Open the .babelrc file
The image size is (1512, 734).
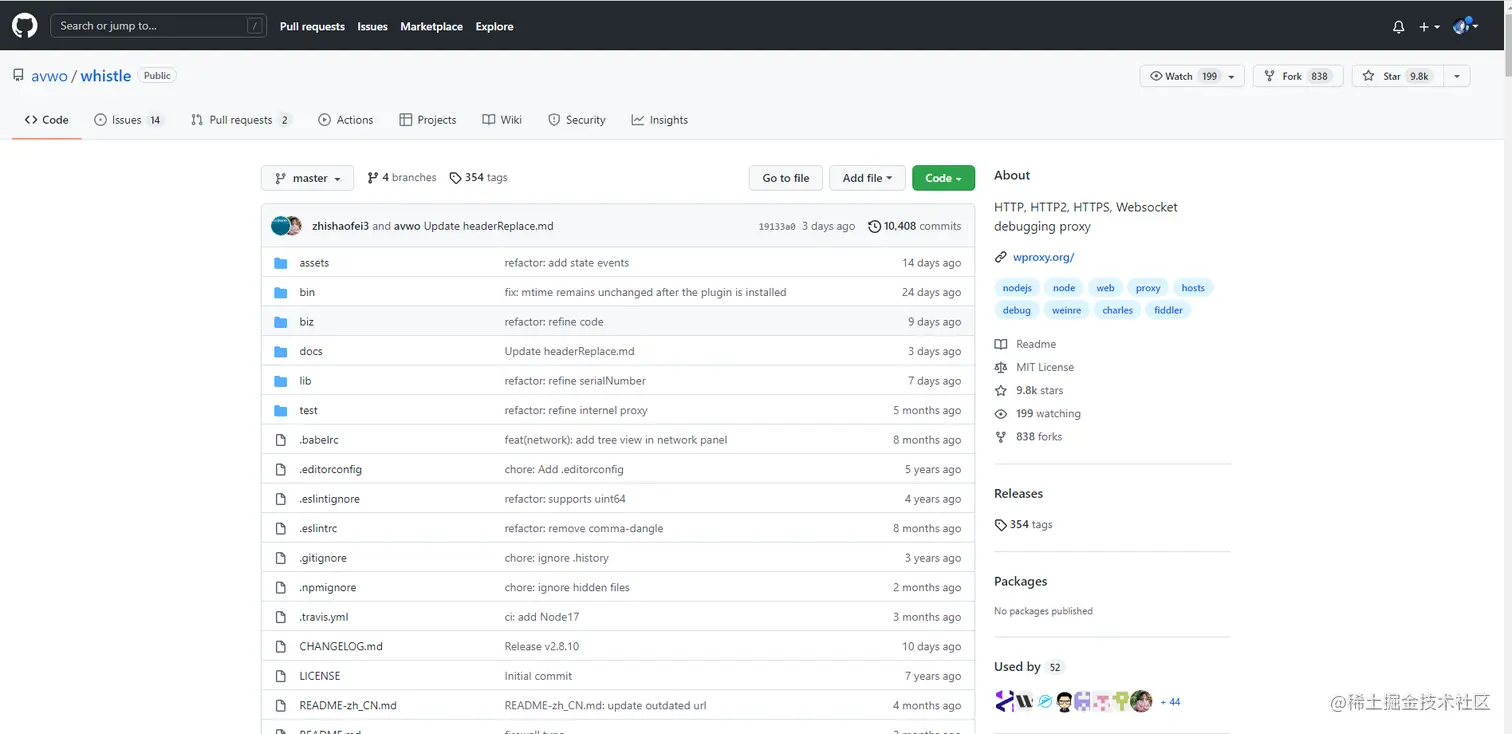point(319,440)
